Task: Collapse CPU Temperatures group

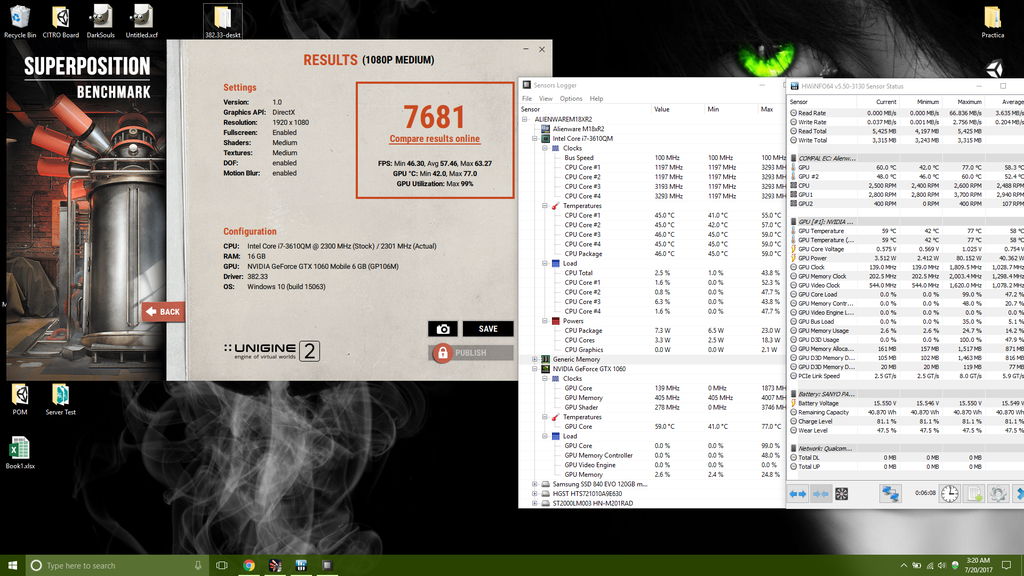Action: coord(545,206)
